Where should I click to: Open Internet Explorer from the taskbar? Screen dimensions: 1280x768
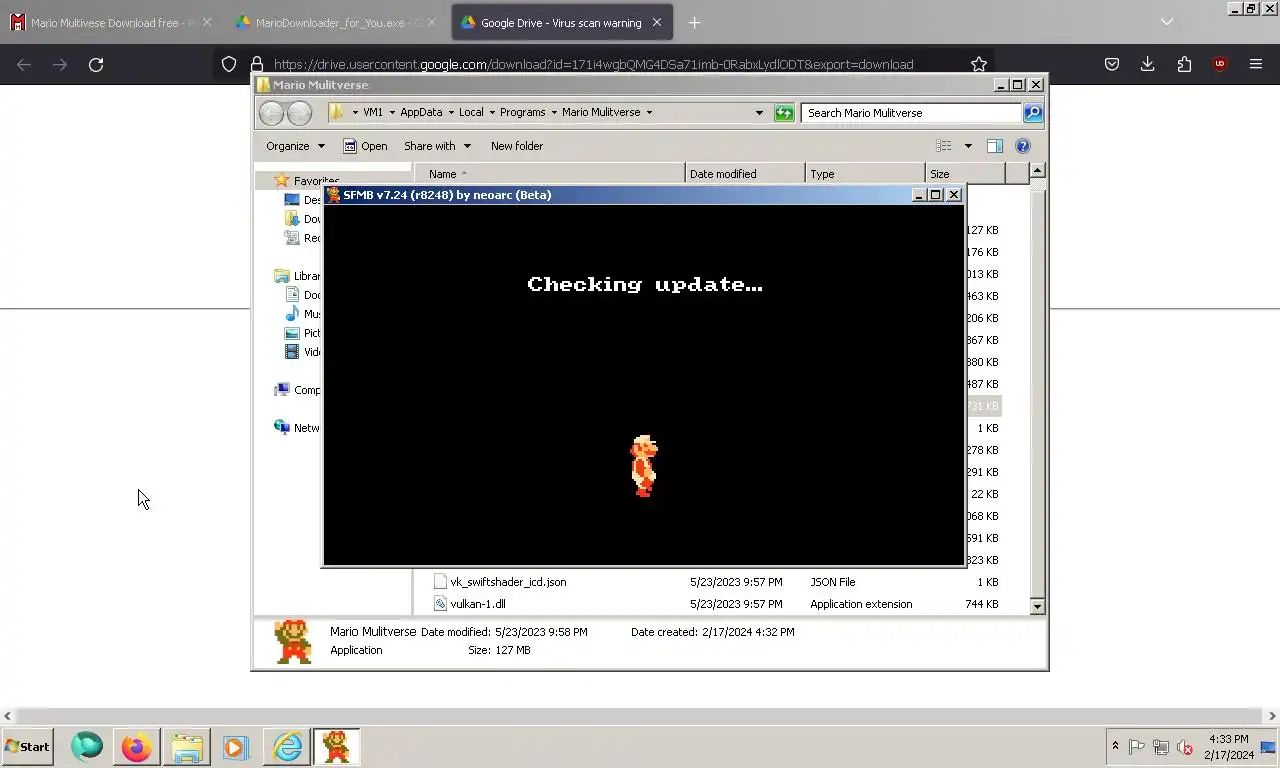(287, 747)
